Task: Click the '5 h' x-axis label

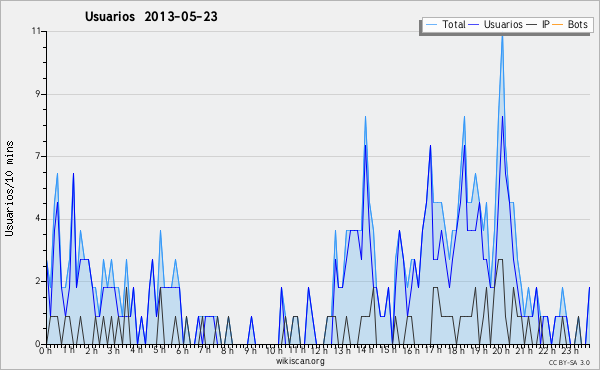Action: [159, 350]
